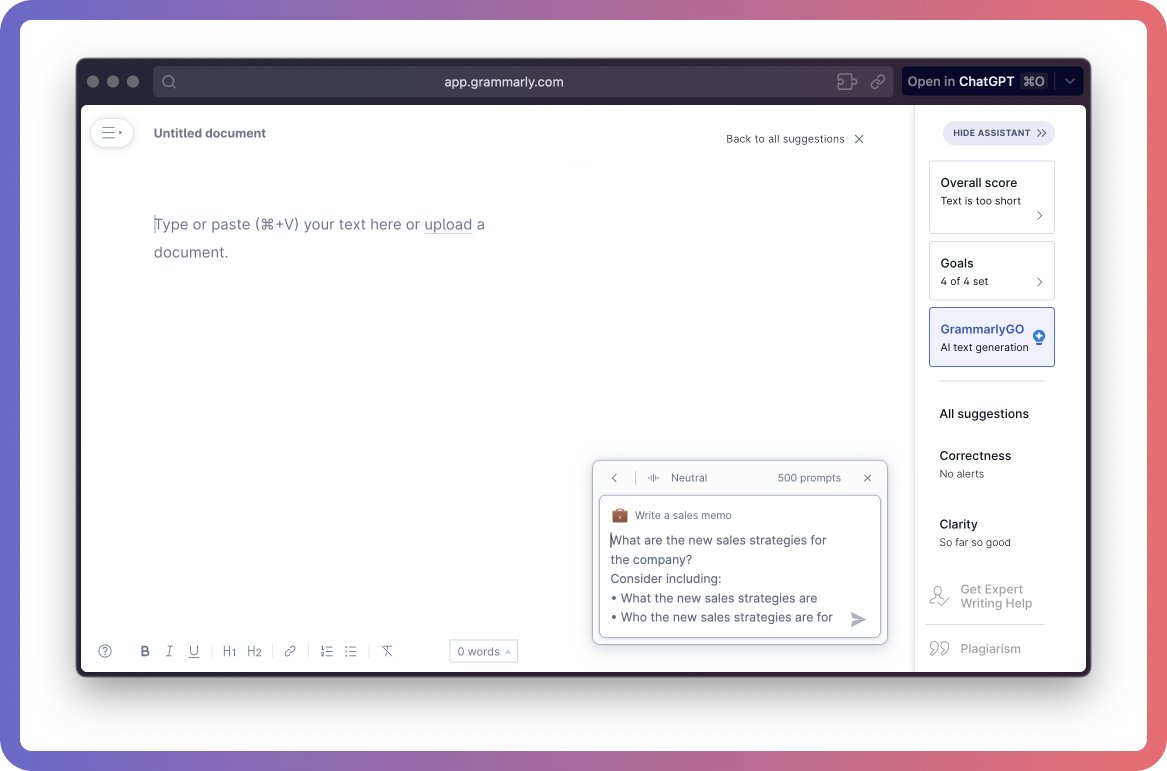Screen dimensions: 1167x771
Task: Toggle underline formatting
Action: click(194, 651)
